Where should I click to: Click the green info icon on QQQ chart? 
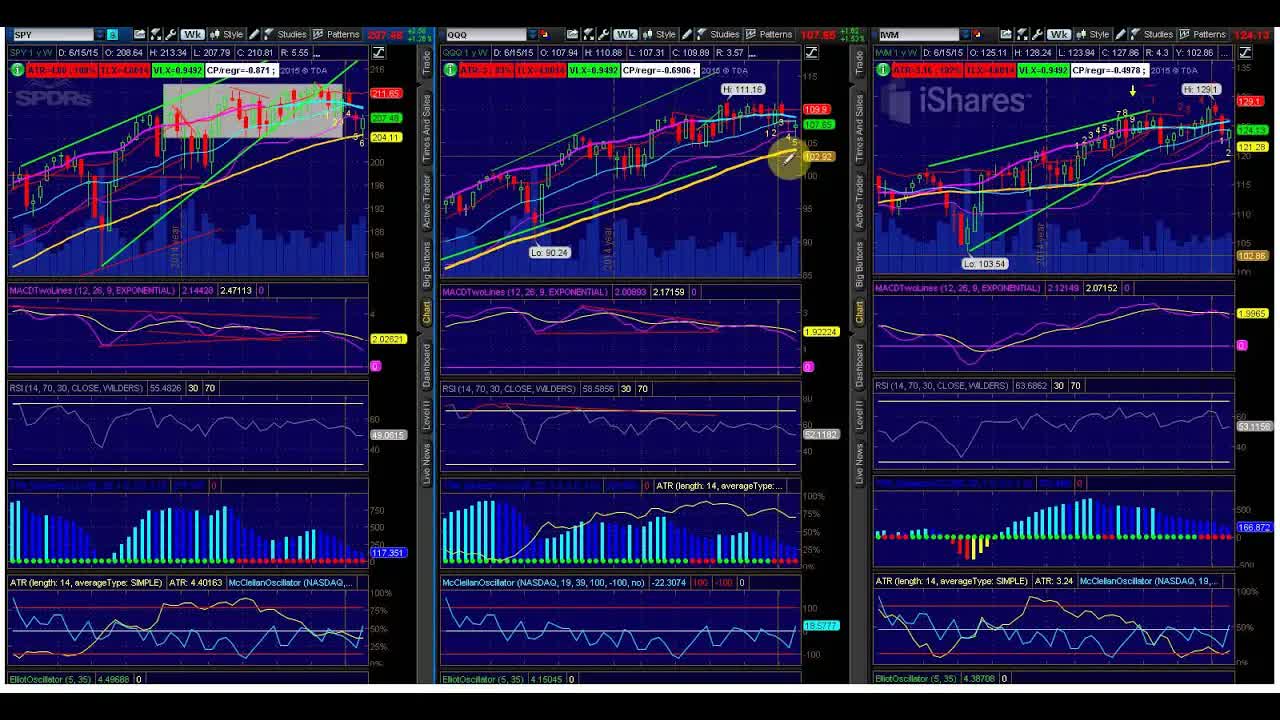(450, 70)
